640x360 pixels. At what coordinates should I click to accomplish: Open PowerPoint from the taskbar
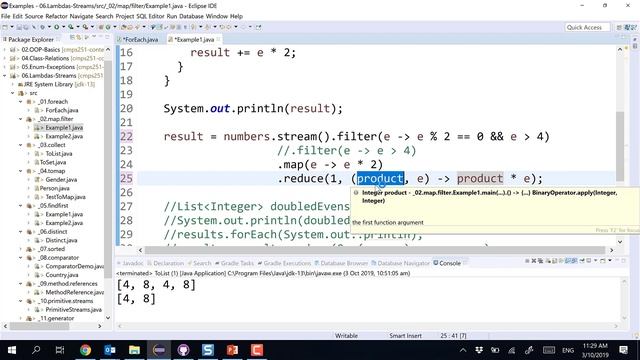click(232, 350)
